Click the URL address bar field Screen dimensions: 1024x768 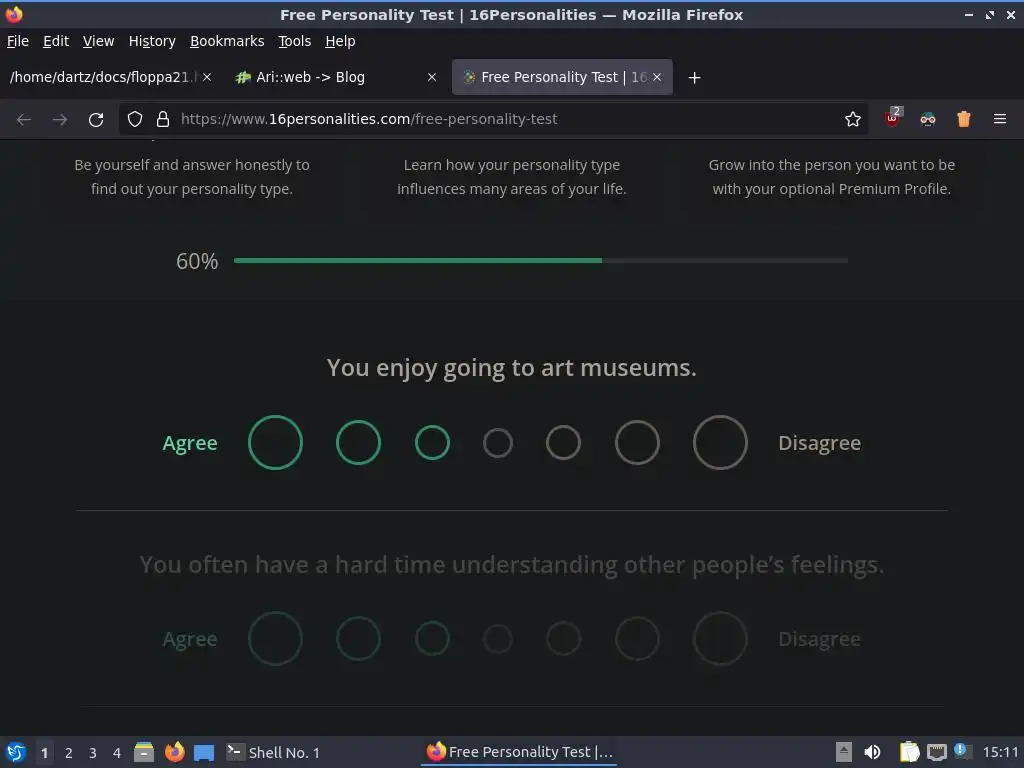pyautogui.click(x=493, y=119)
